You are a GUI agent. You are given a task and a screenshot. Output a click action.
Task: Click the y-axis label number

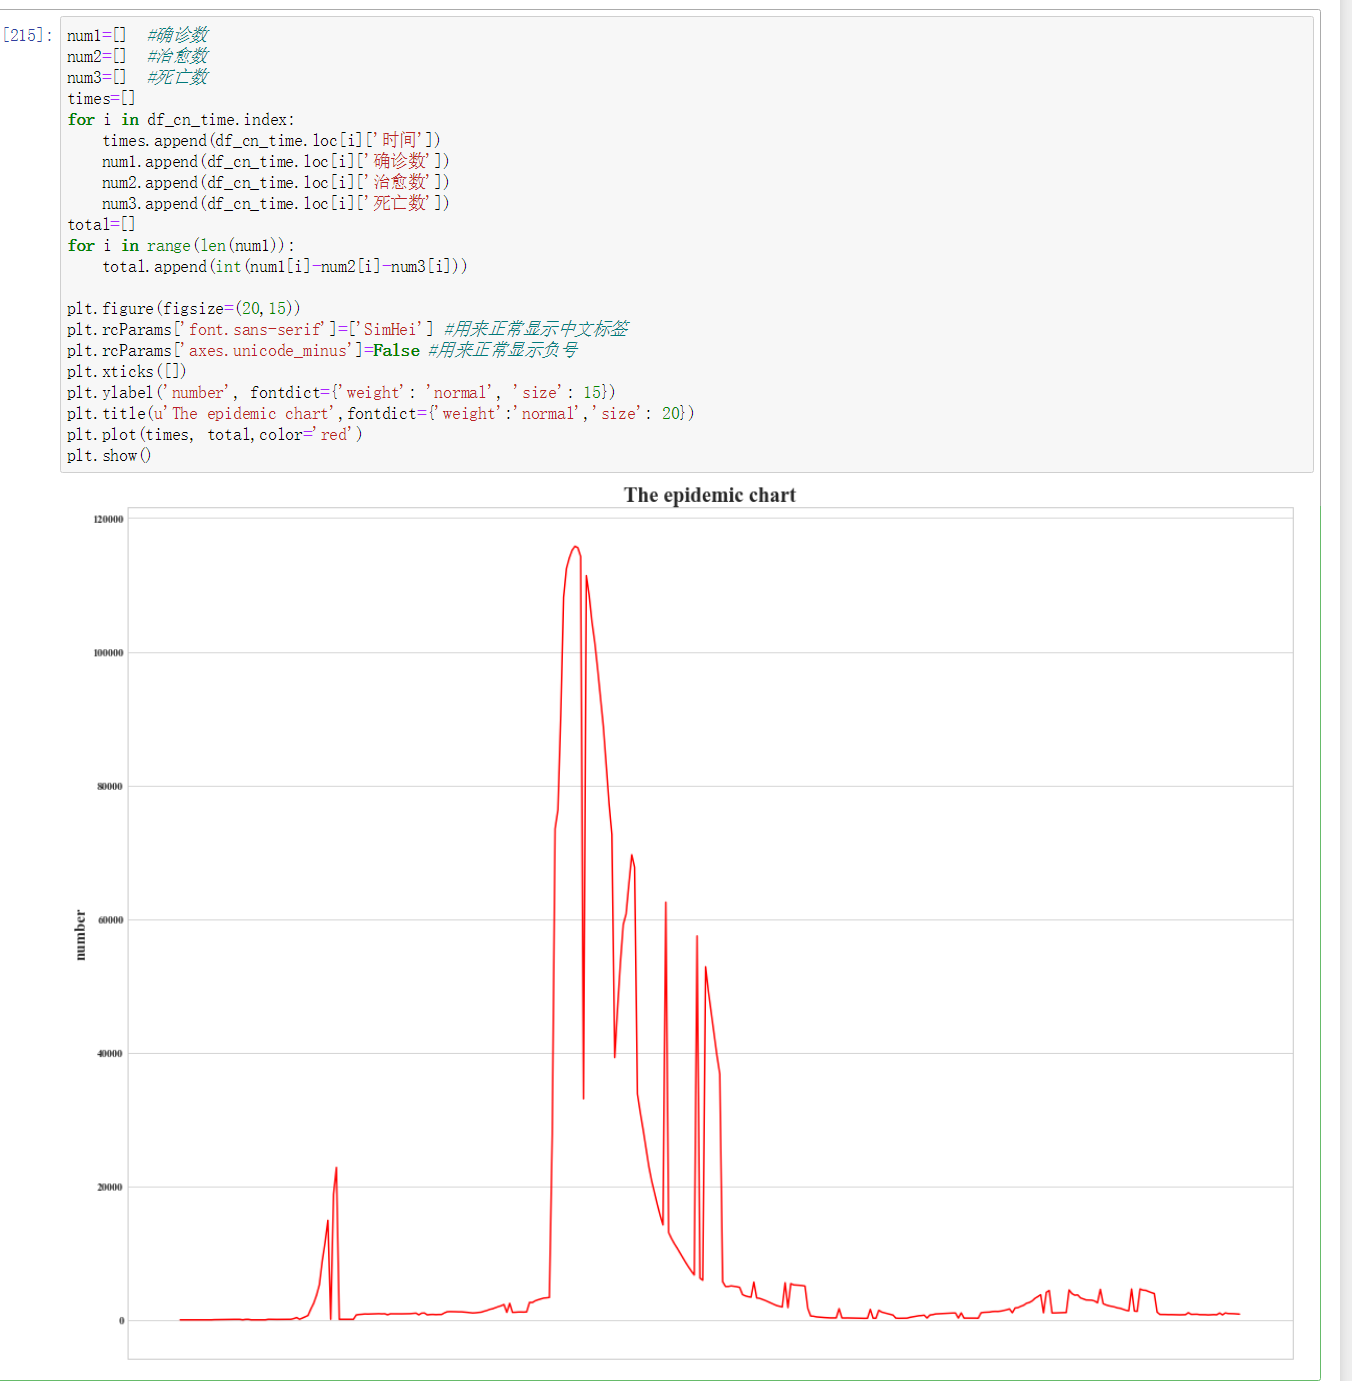click(x=81, y=935)
